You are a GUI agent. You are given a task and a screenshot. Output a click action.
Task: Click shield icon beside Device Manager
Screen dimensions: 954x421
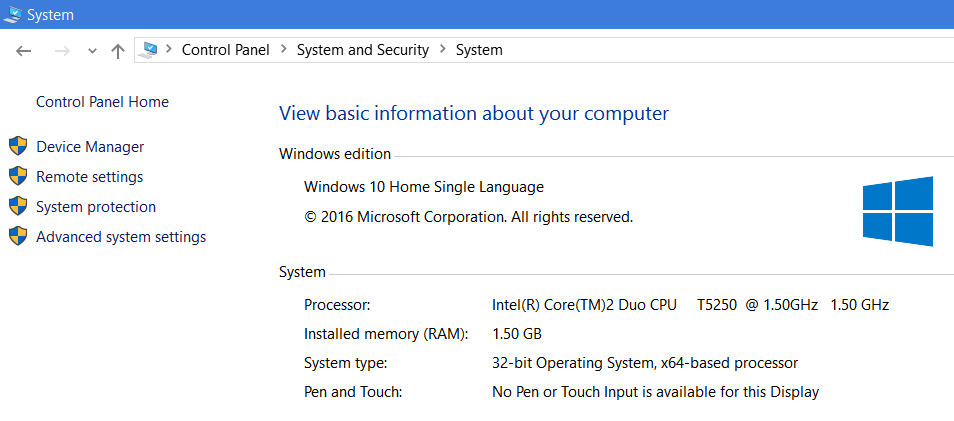click(x=18, y=147)
